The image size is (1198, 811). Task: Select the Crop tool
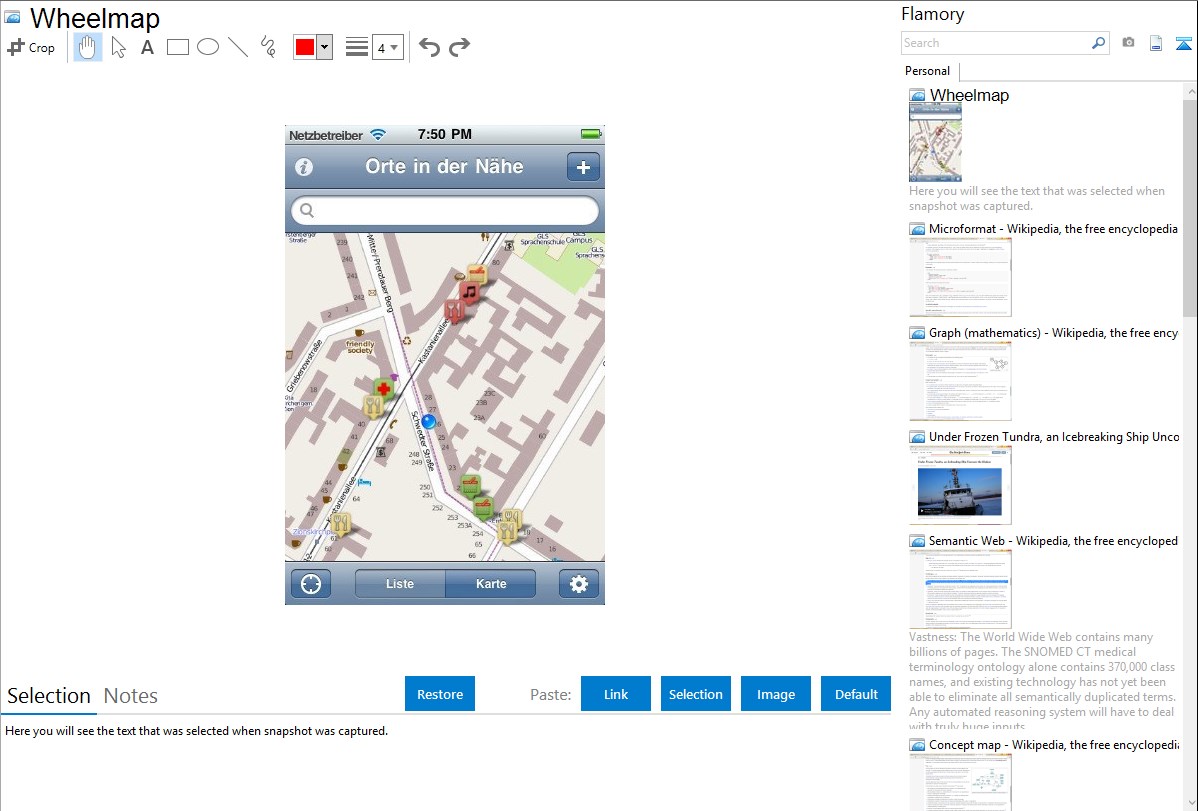click(x=31, y=47)
